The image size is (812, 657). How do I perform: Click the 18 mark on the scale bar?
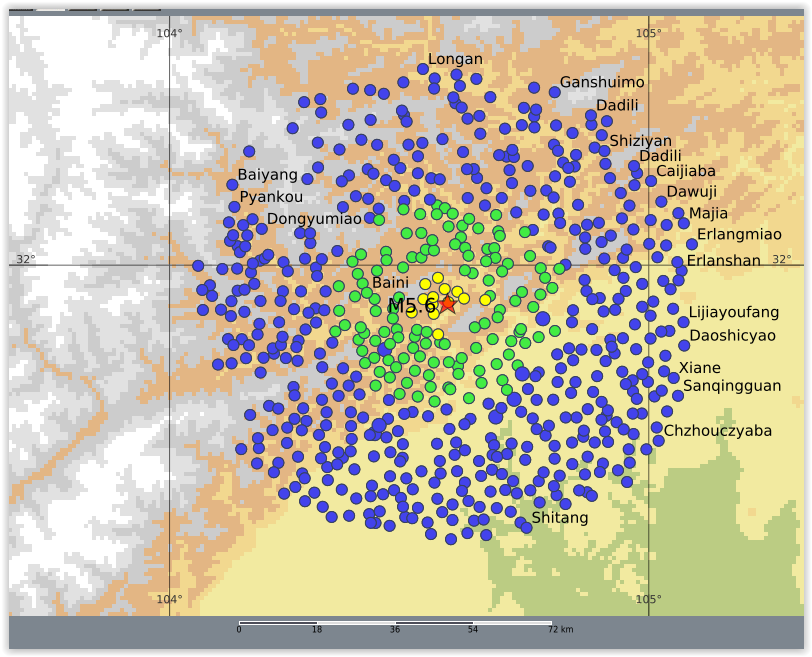(x=317, y=630)
